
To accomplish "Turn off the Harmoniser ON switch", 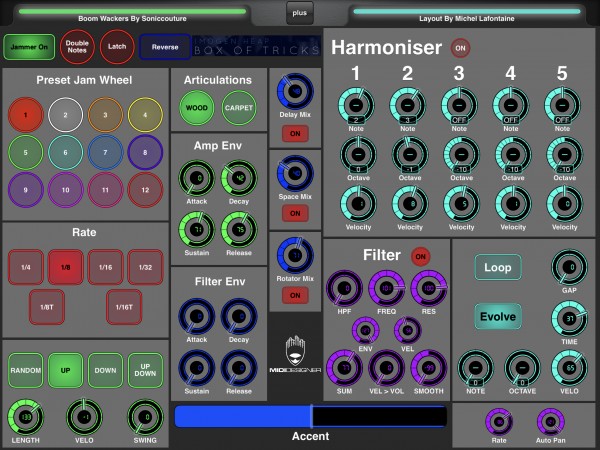I will click(460, 48).
